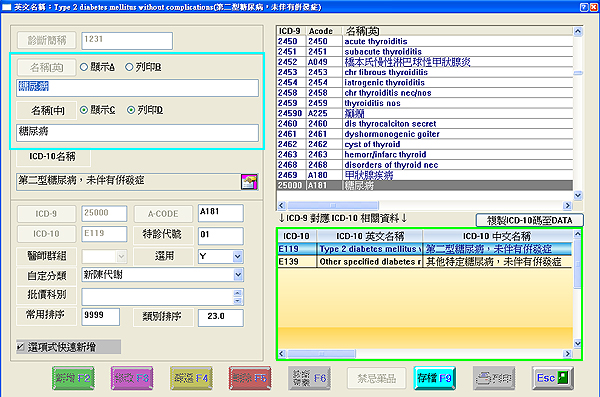Click the yellow F4 button

click(191, 378)
